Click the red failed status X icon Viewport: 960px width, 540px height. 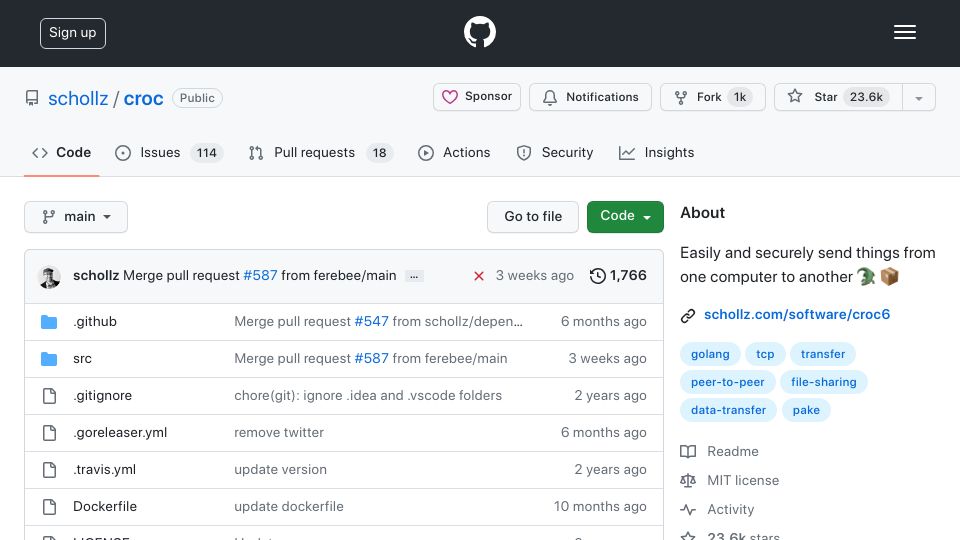(479, 276)
